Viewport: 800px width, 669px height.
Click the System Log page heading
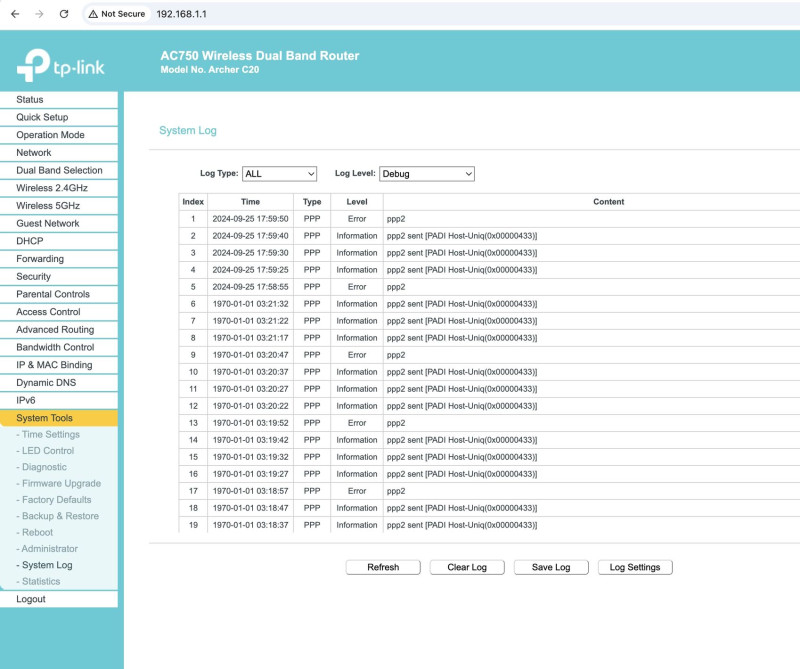188,131
